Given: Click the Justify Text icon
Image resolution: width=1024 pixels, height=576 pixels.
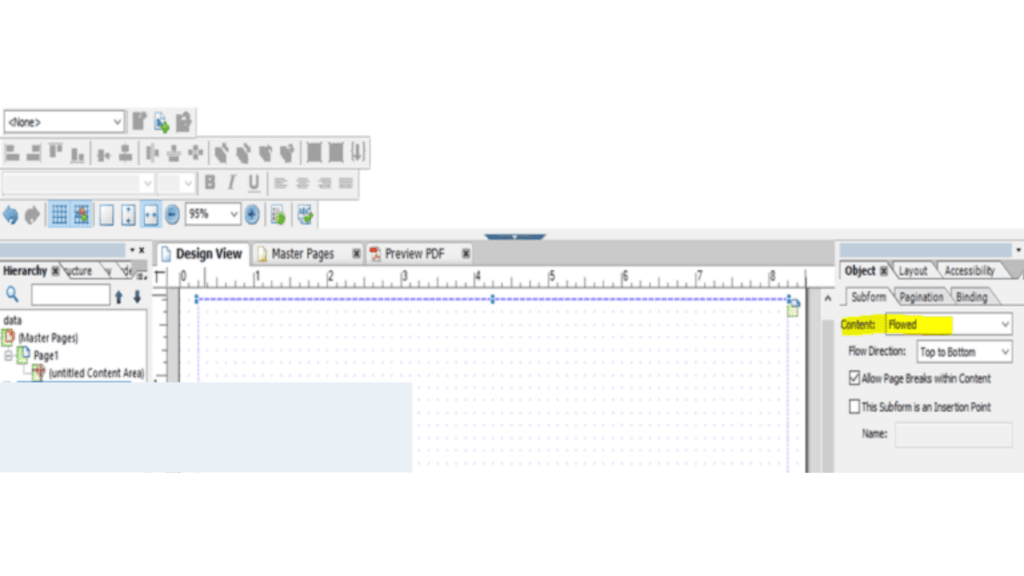Looking at the screenshot, I should pyautogui.click(x=346, y=183).
